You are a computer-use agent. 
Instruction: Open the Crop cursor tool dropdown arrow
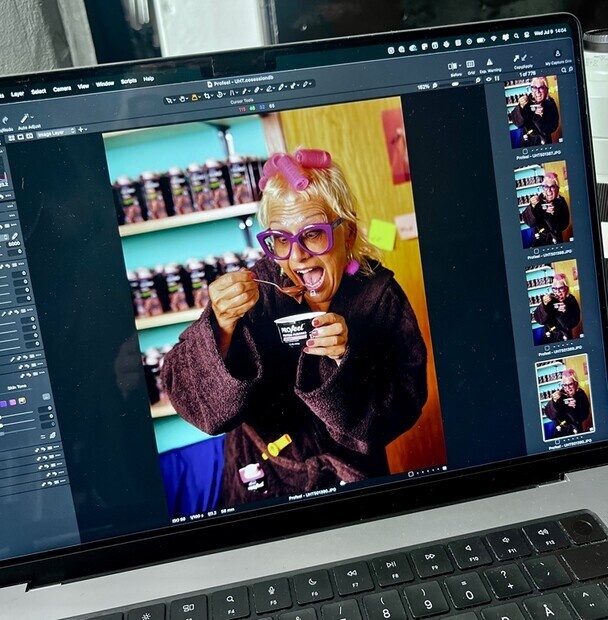point(213,95)
